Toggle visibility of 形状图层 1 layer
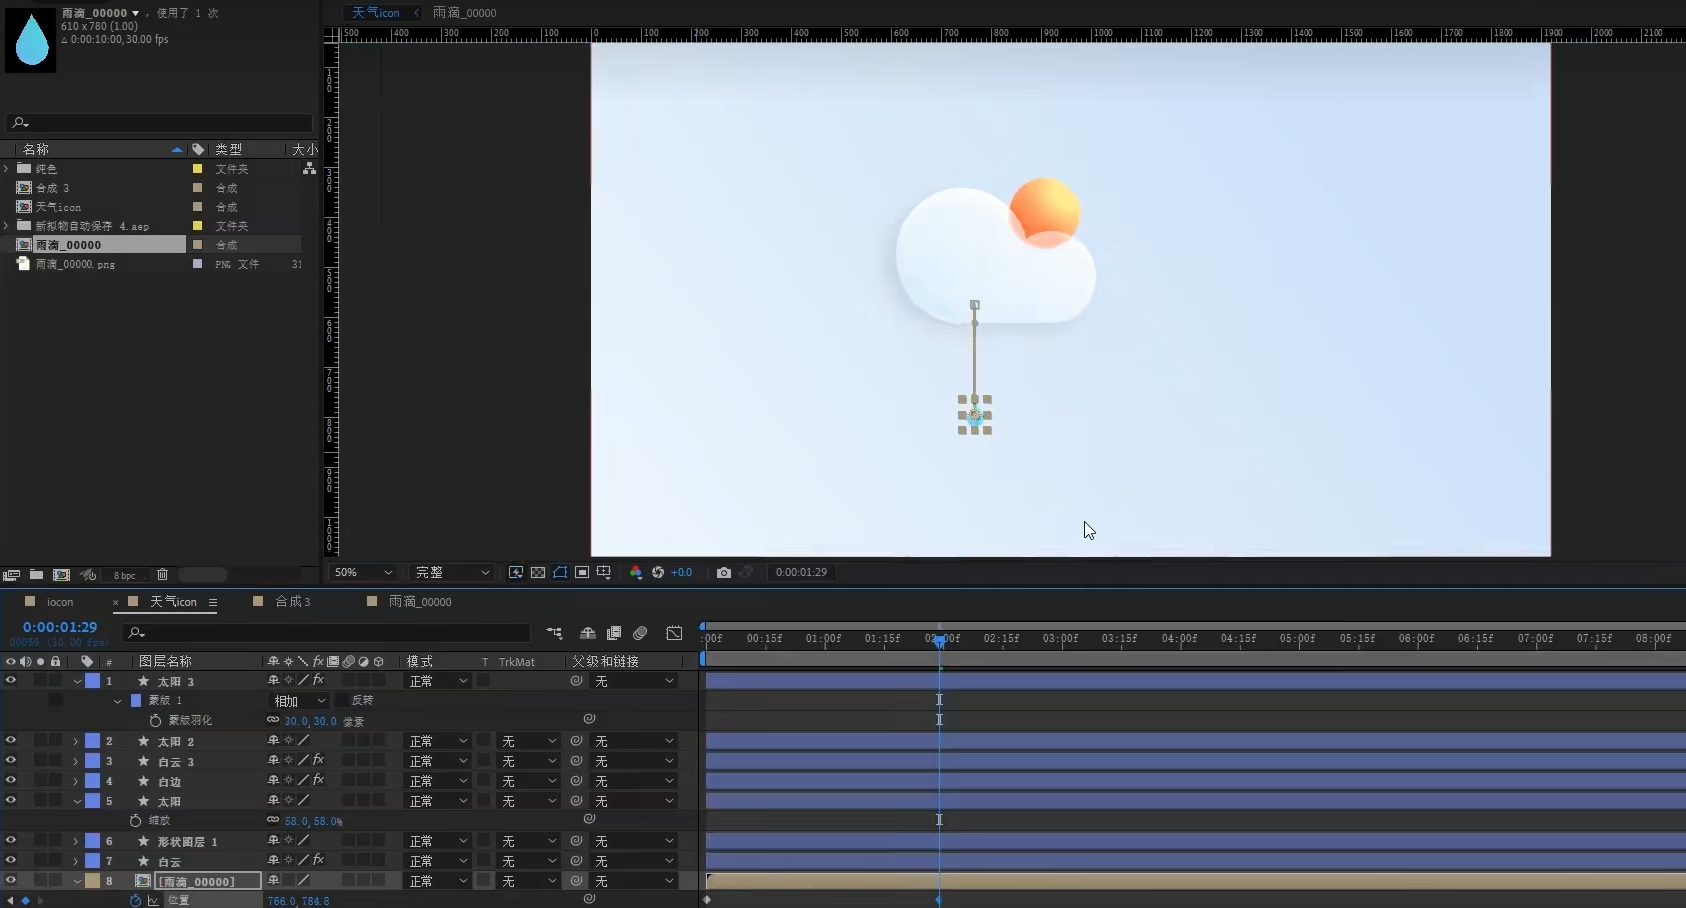Image resolution: width=1686 pixels, height=908 pixels. click(x=11, y=840)
